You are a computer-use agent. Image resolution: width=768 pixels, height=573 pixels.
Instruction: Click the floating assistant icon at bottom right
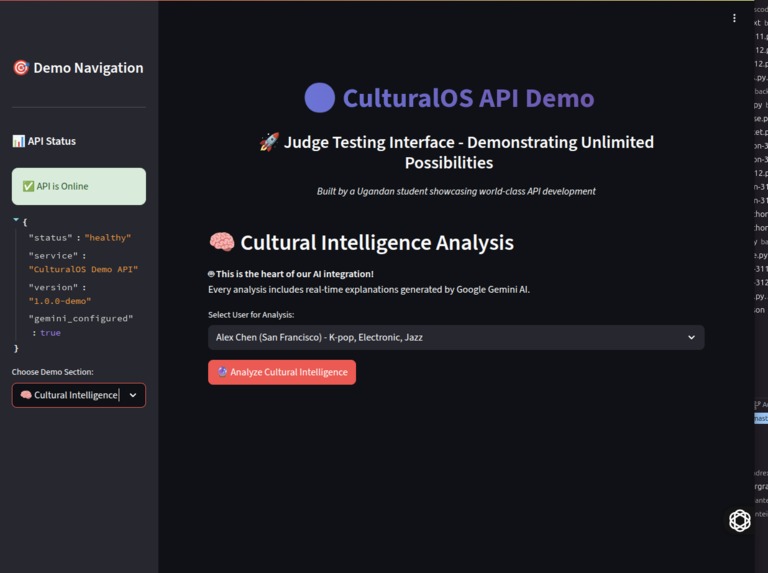739,520
